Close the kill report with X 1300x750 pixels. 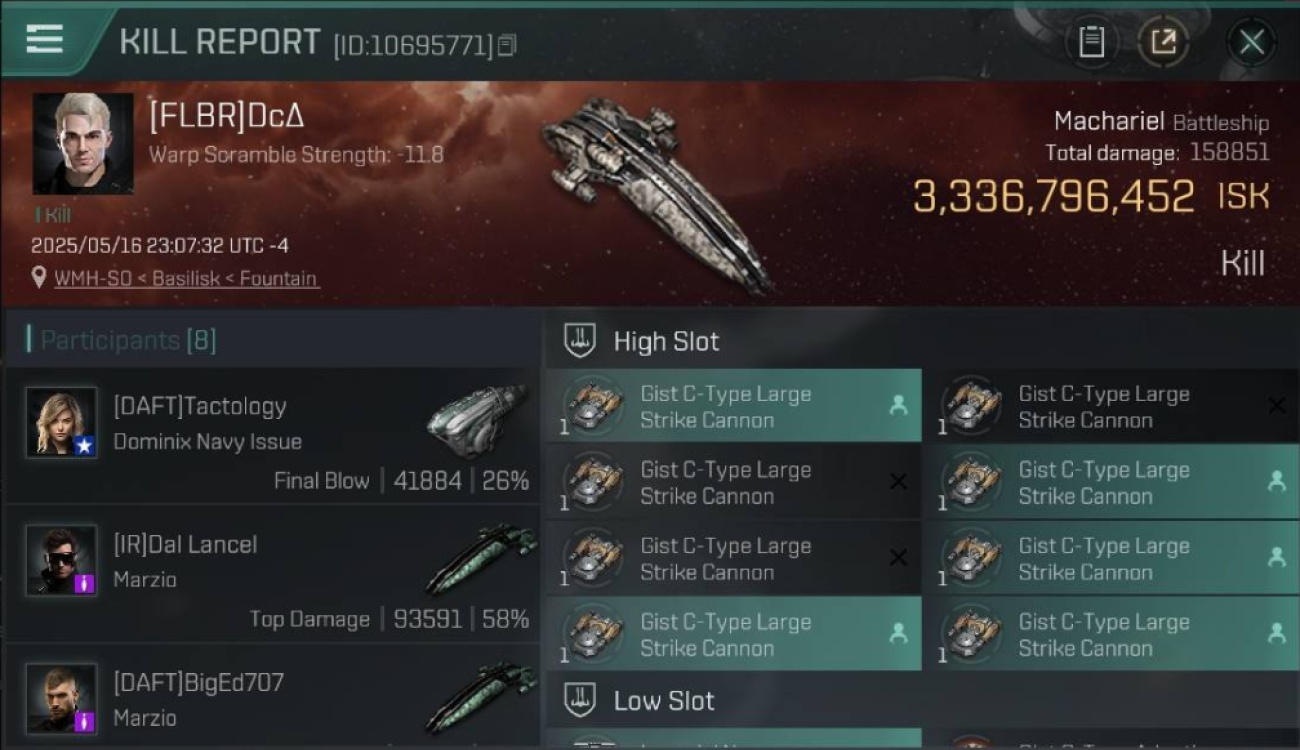(x=1251, y=42)
